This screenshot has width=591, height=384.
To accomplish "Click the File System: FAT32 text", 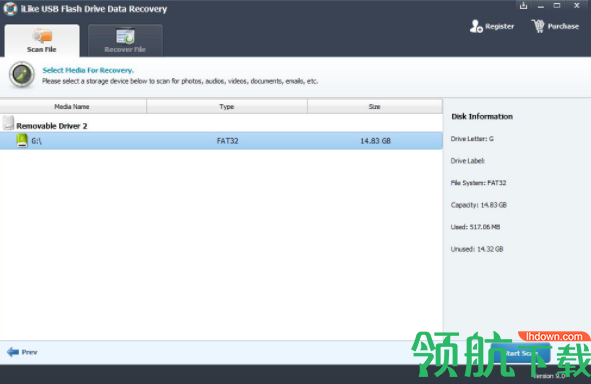I will [478, 183].
